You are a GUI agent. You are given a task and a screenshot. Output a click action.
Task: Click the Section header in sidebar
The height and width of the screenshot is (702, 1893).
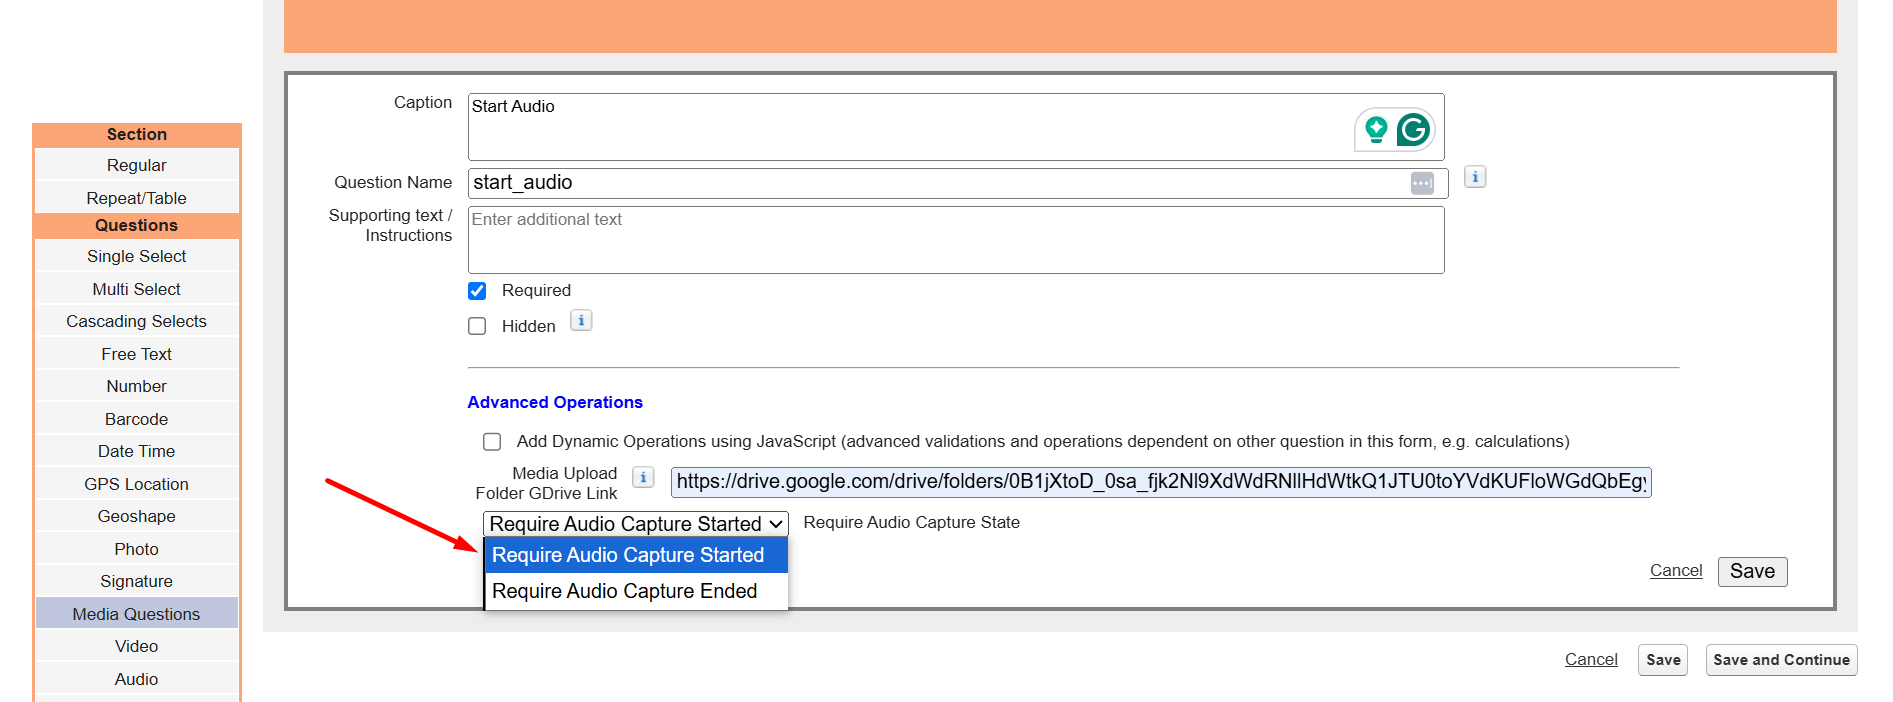(x=137, y=135)
